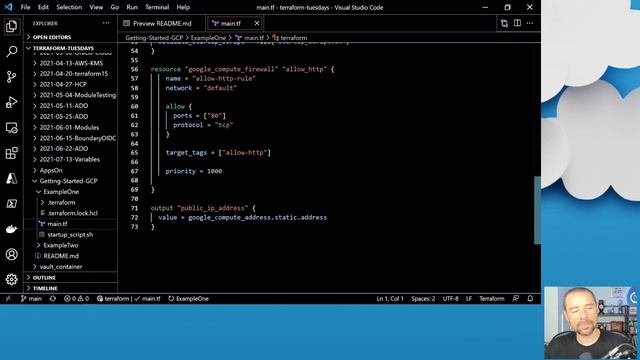Close the main.tf tab
This screenshot has width=640, height=360.
[257, 23]
